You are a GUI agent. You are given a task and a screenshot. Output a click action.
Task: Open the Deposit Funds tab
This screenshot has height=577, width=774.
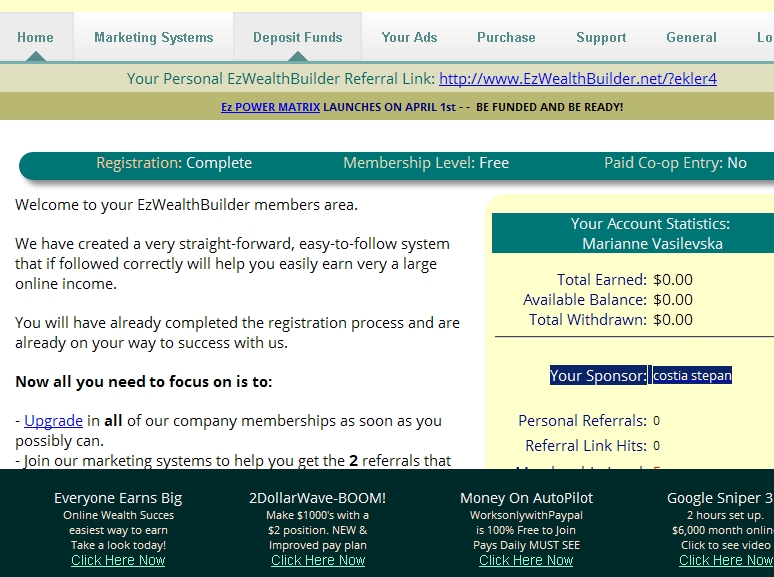click(x=298, y=38)
